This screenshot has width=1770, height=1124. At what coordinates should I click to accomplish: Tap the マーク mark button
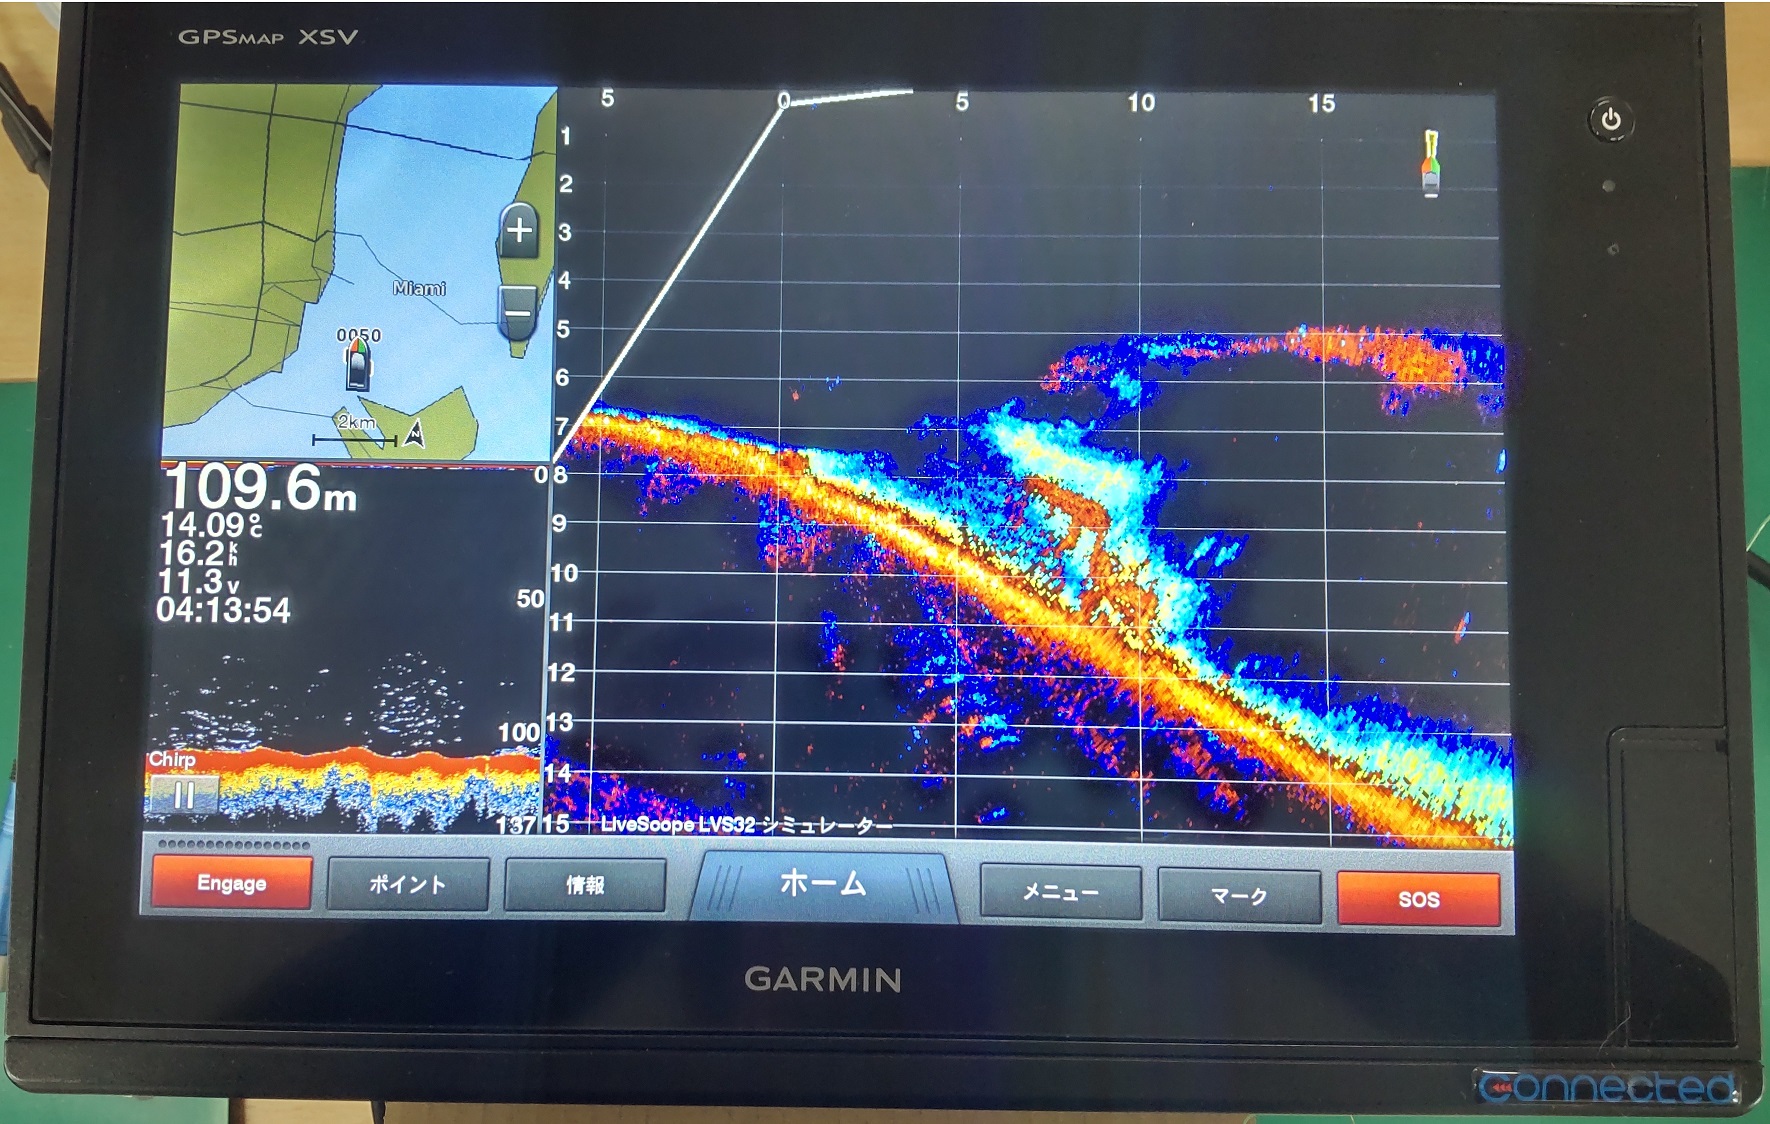coord(1239,895)
